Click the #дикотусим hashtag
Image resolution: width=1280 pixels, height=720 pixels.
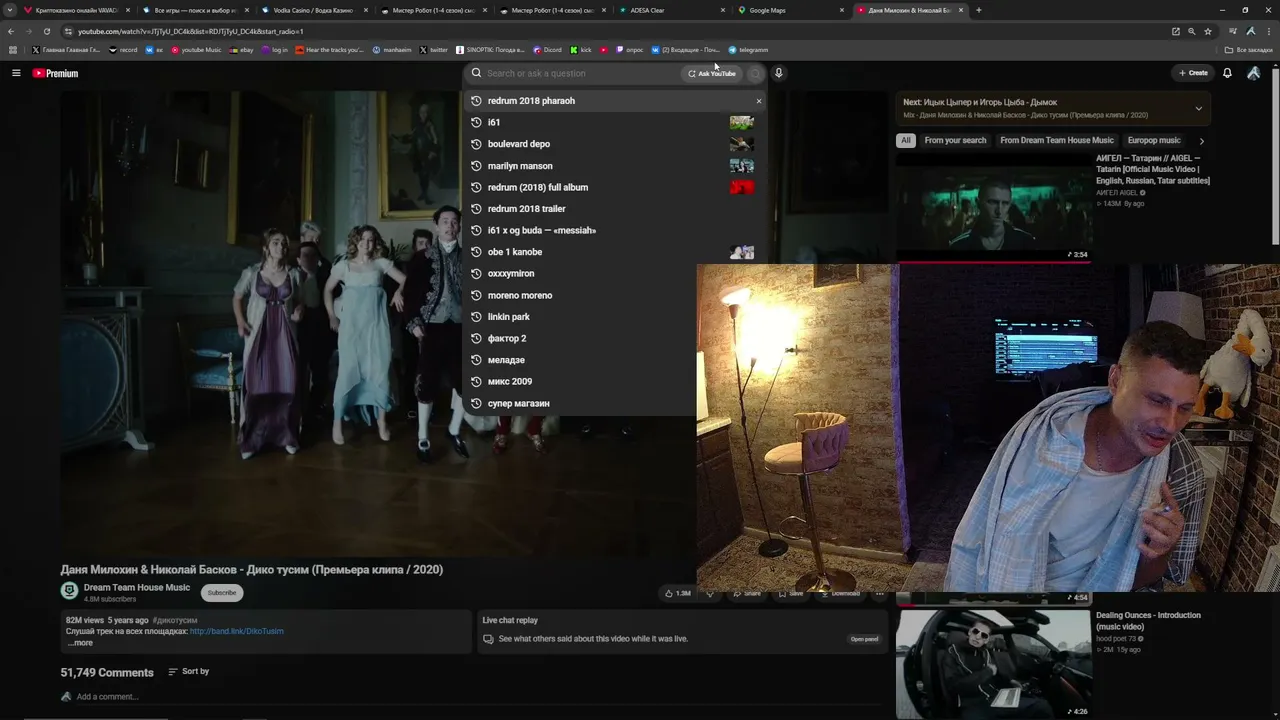175,620
